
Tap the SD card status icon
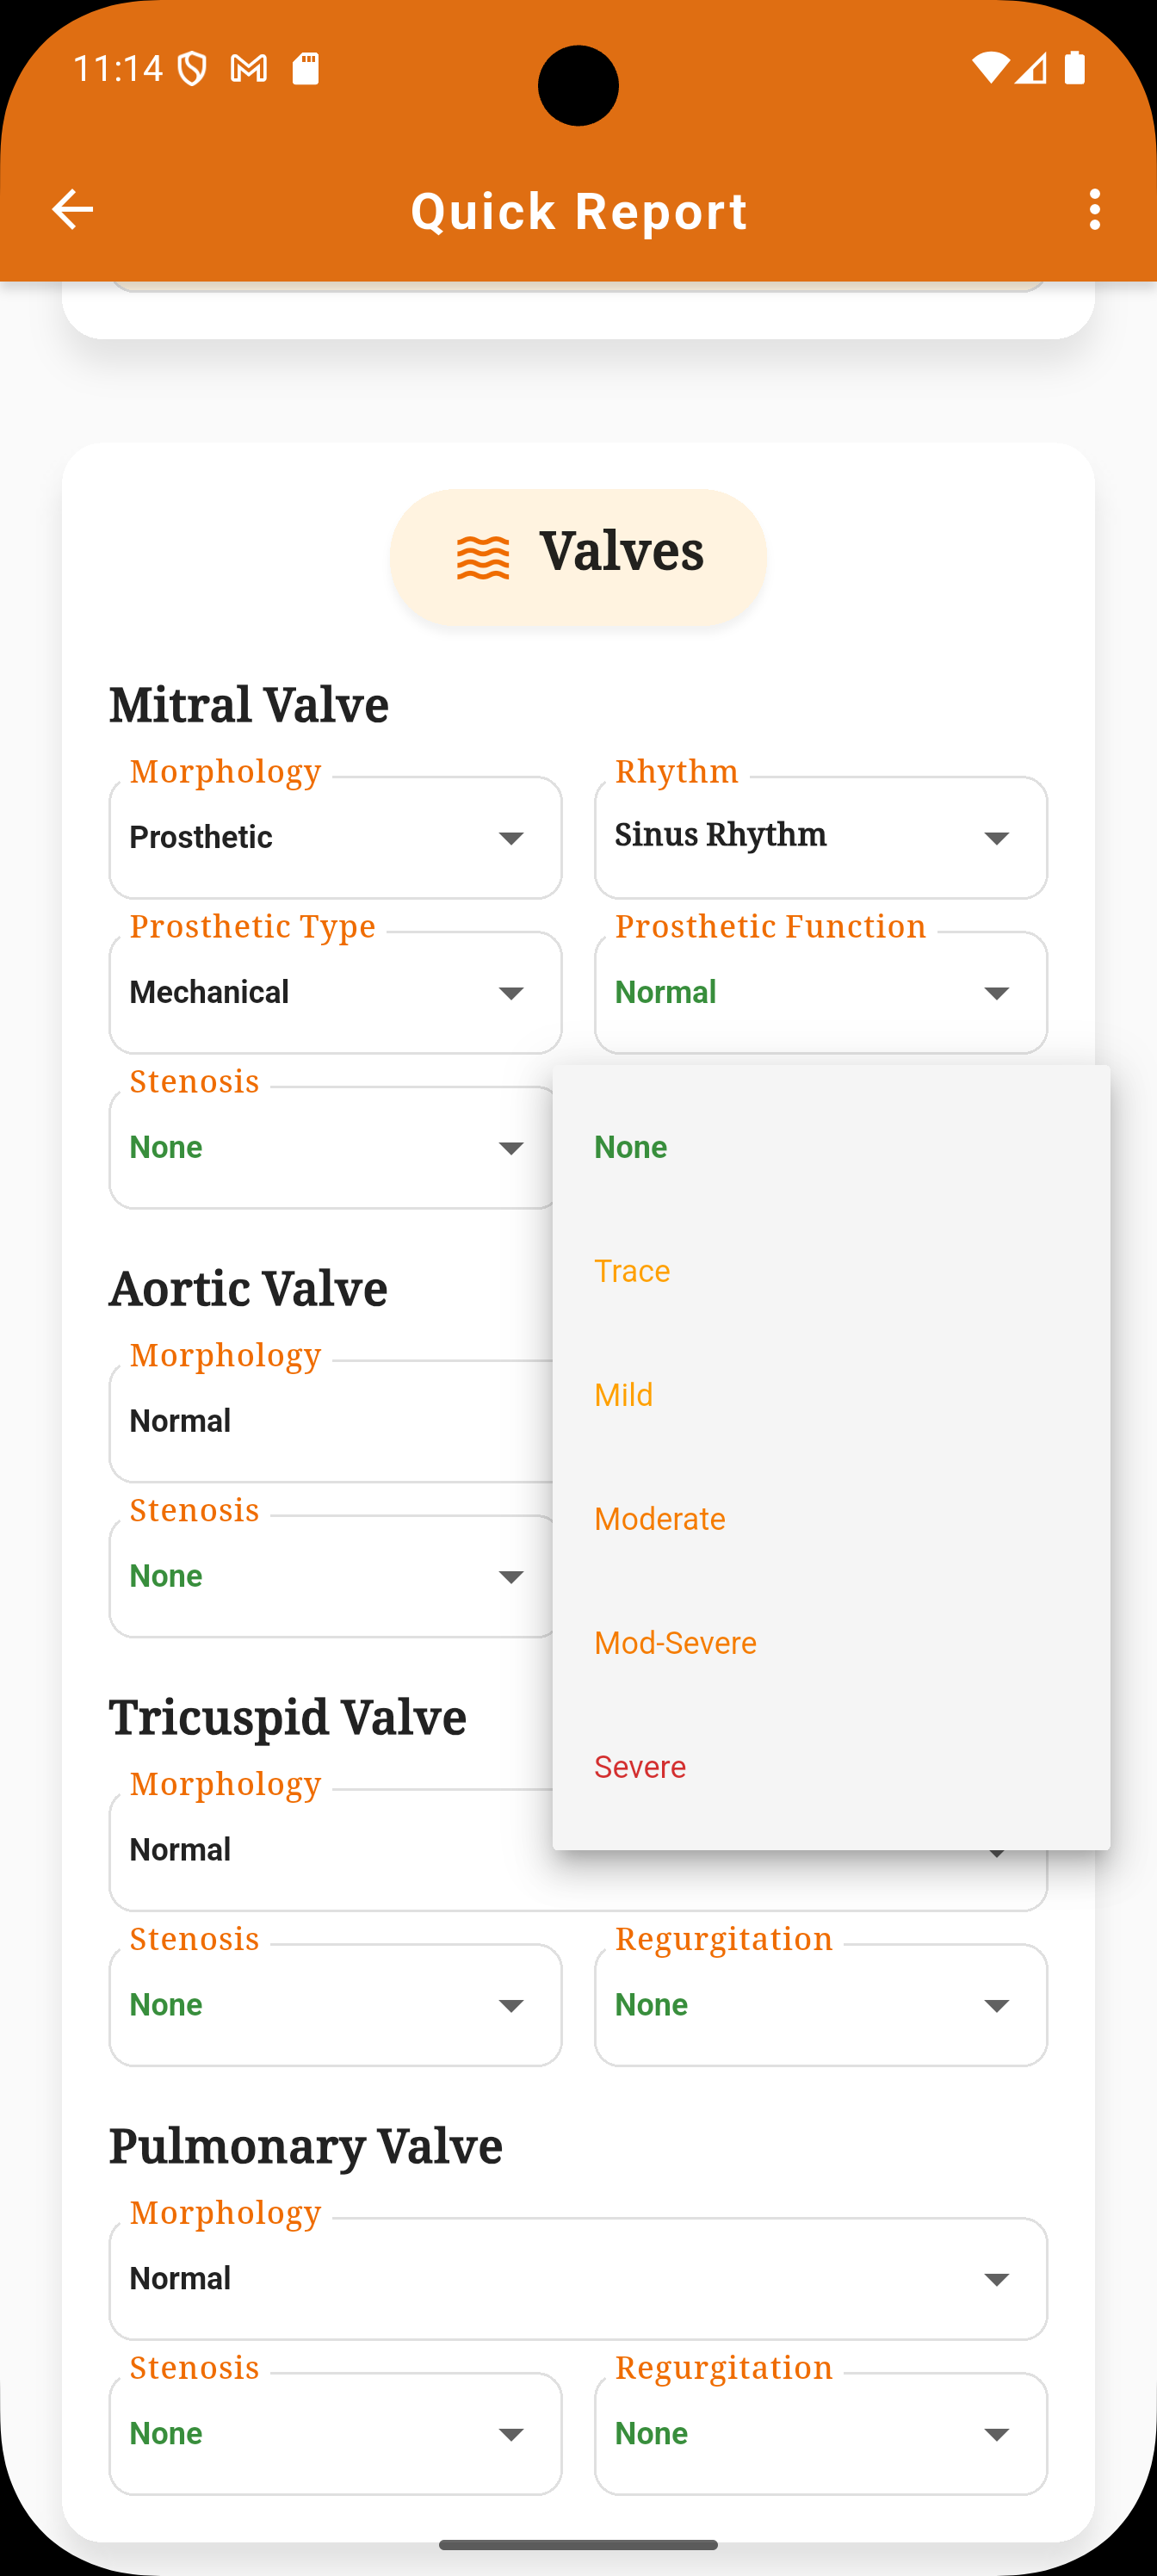[x=306, y=68]
